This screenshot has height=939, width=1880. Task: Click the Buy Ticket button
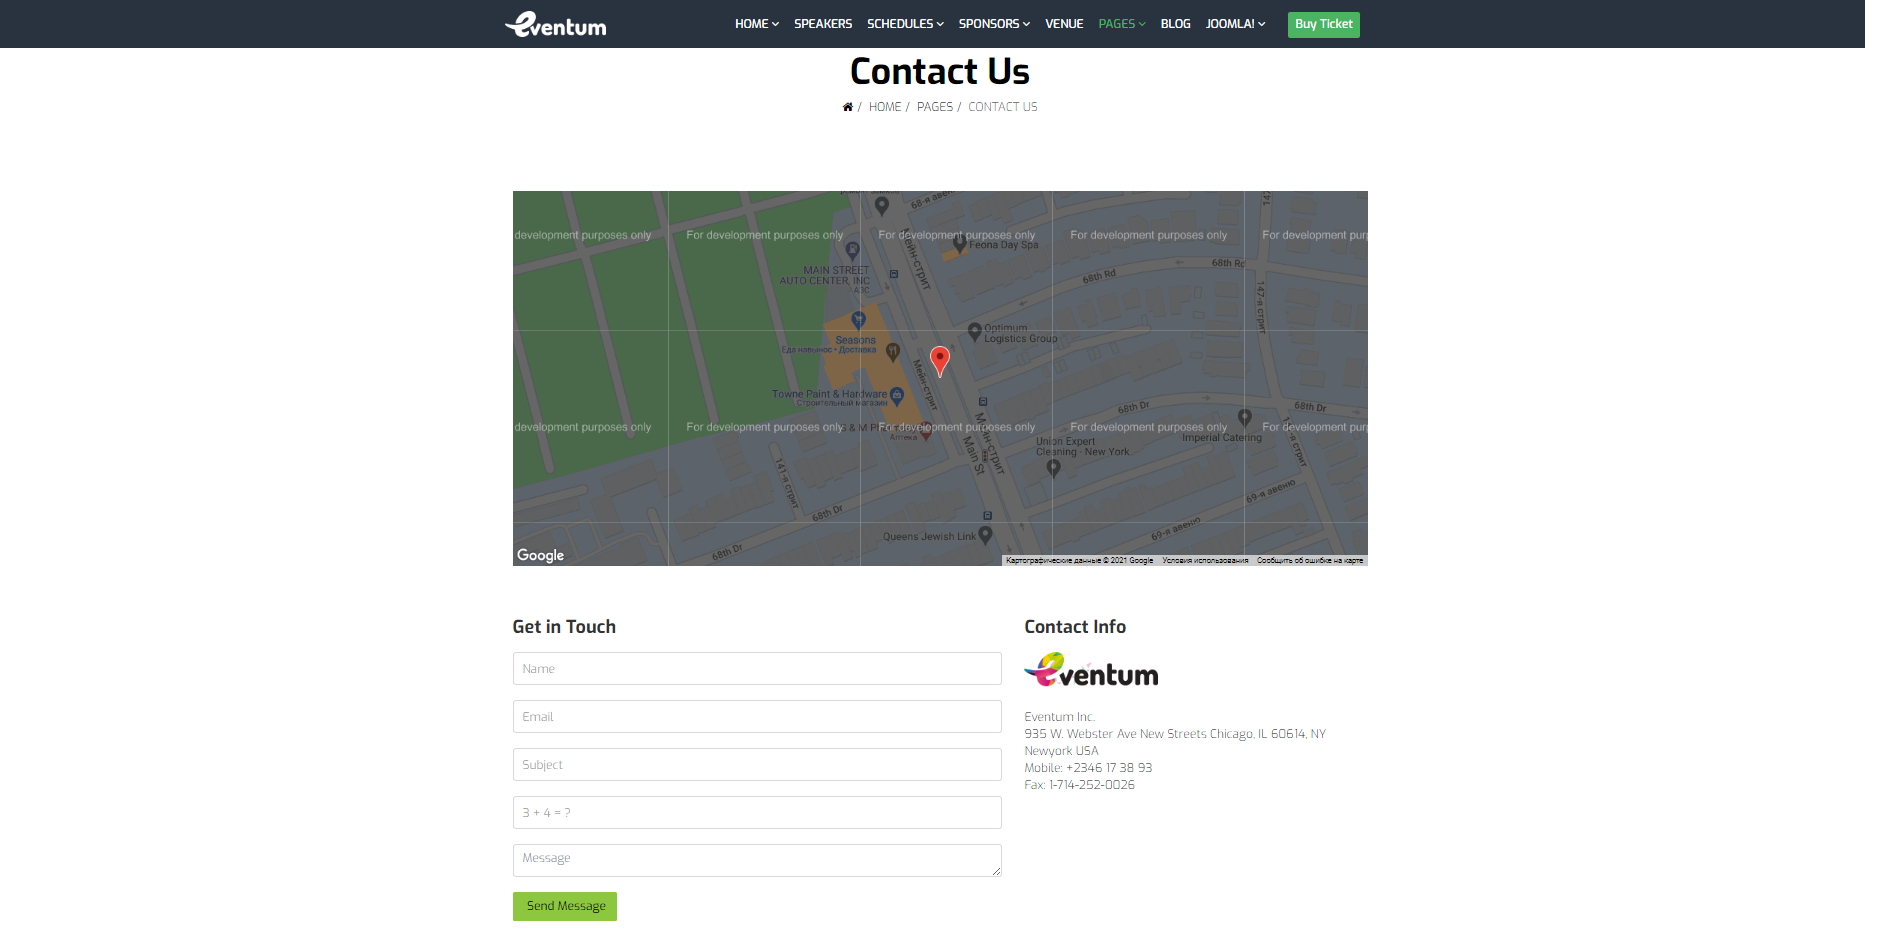(1323, 24)
